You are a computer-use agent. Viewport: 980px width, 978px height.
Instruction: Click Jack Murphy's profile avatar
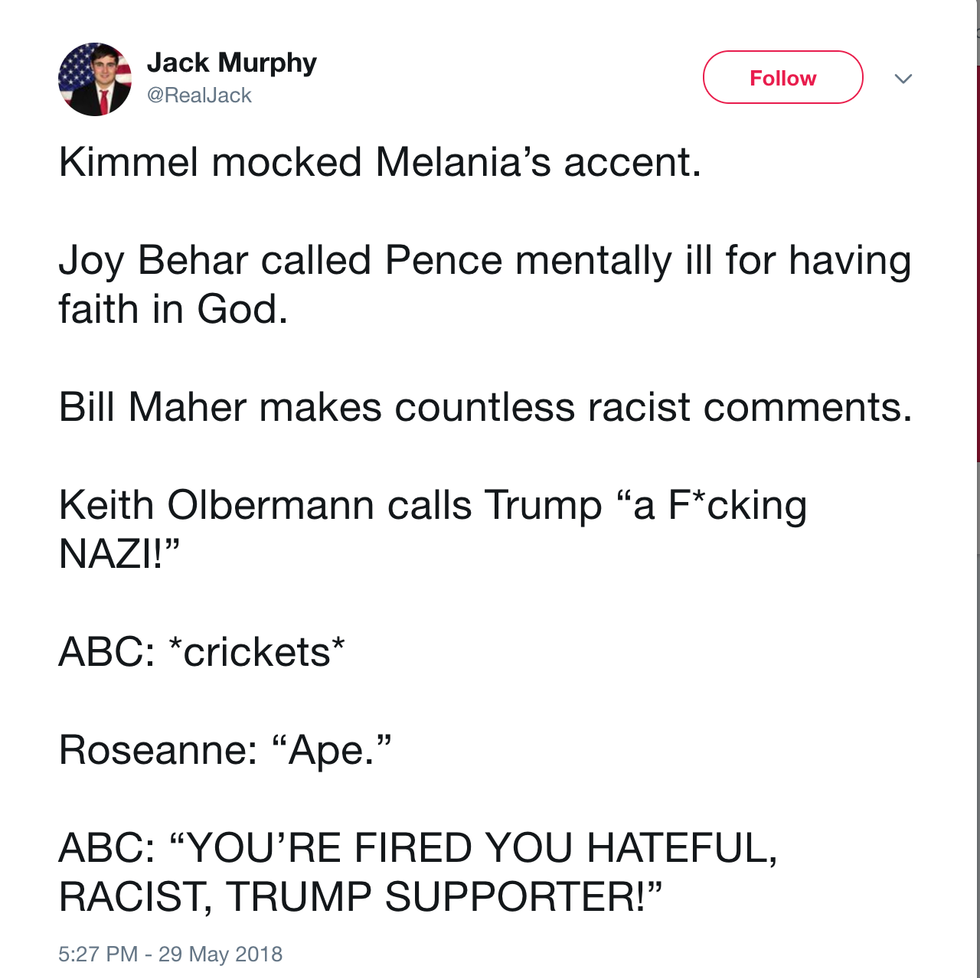click(95, 79)
